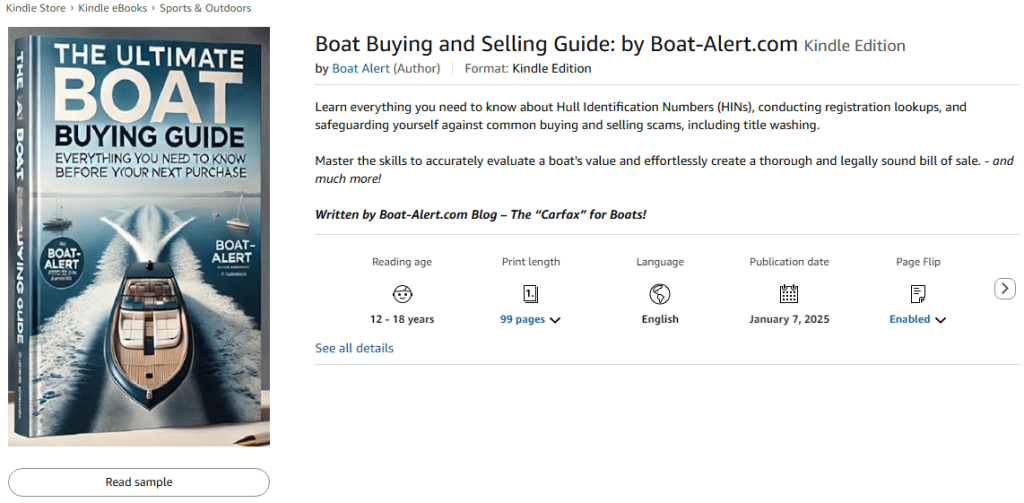Screen dimensions: 1024x503
Task: Click the 'Publication date' label
Action: (x=789, y=262)
